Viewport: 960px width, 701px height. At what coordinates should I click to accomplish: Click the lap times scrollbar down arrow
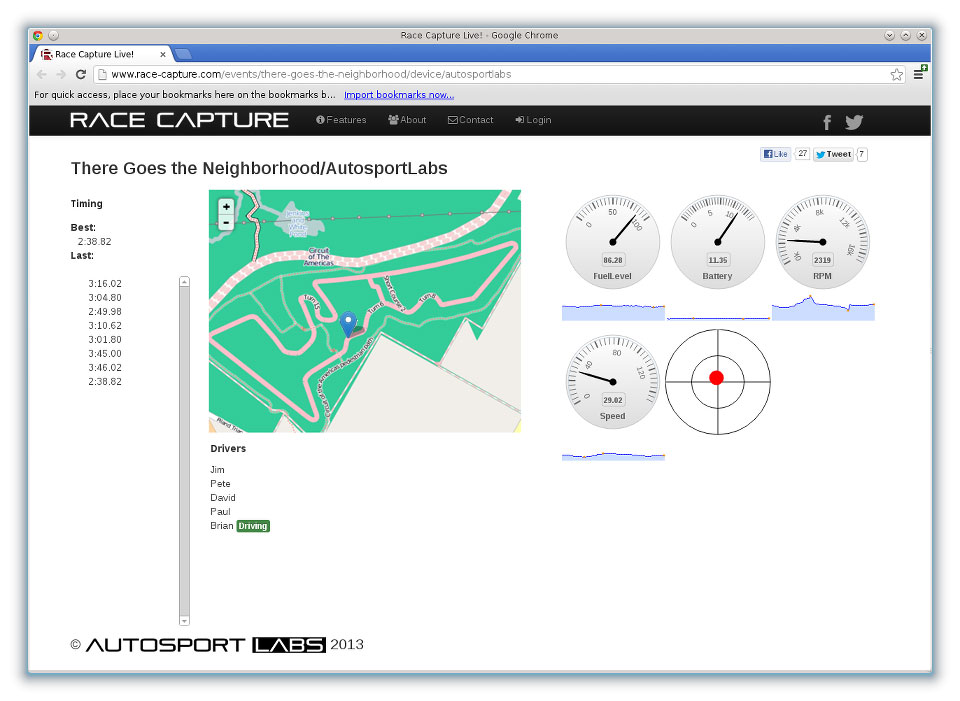pyautogui.click(x=184, y=620)
